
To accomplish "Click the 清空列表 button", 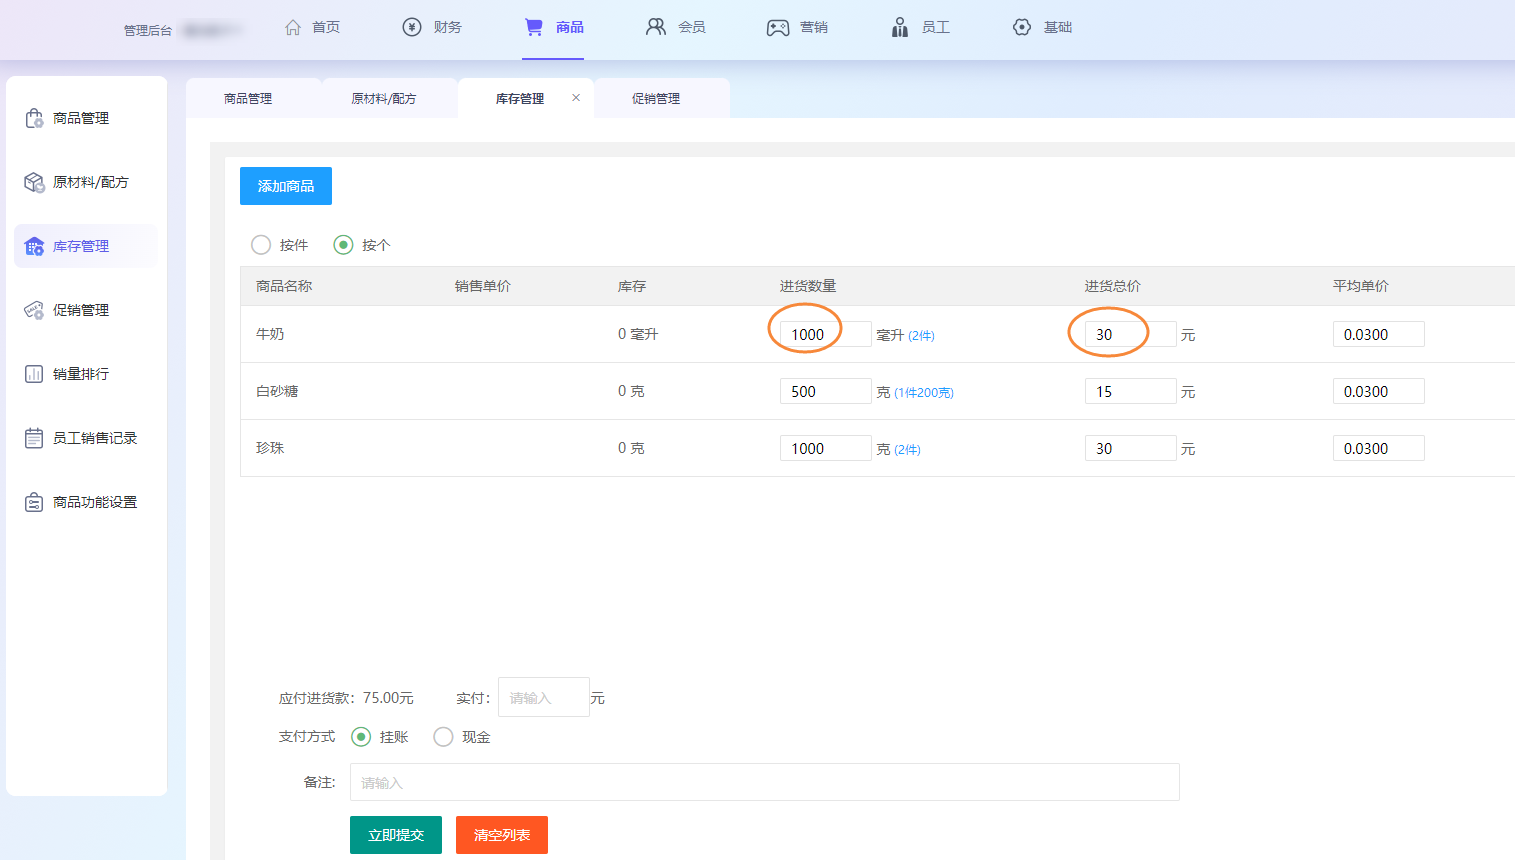I will tap(502, 835).
